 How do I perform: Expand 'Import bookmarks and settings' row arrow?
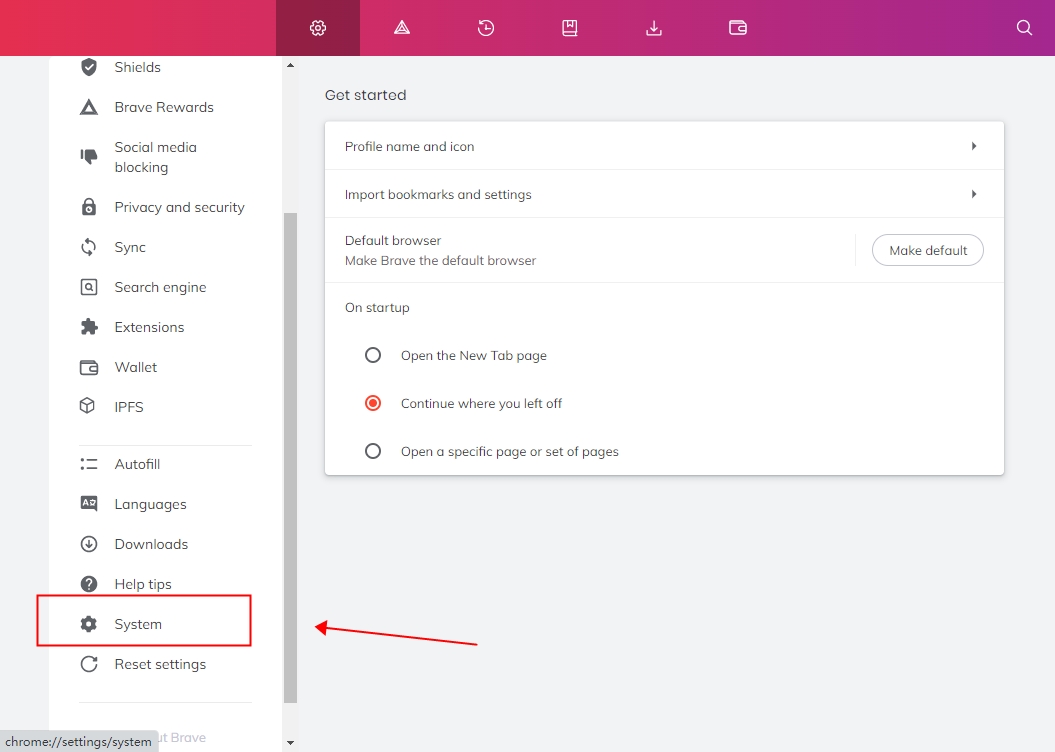pyautogui.click(x=973, y=194)
